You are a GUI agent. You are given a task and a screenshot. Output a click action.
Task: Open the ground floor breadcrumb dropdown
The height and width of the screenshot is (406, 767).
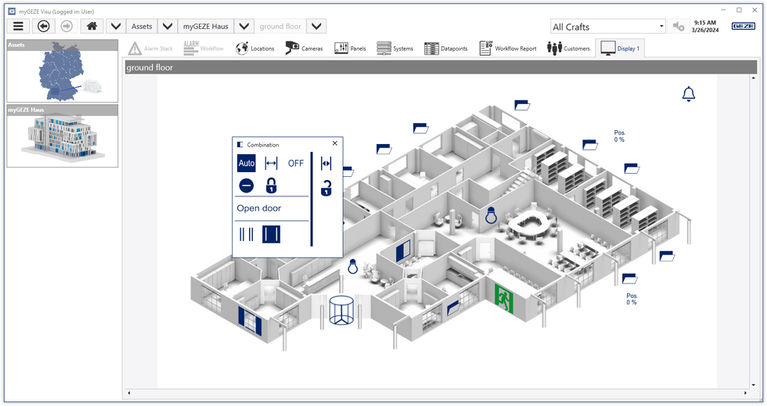coord(316,26)
